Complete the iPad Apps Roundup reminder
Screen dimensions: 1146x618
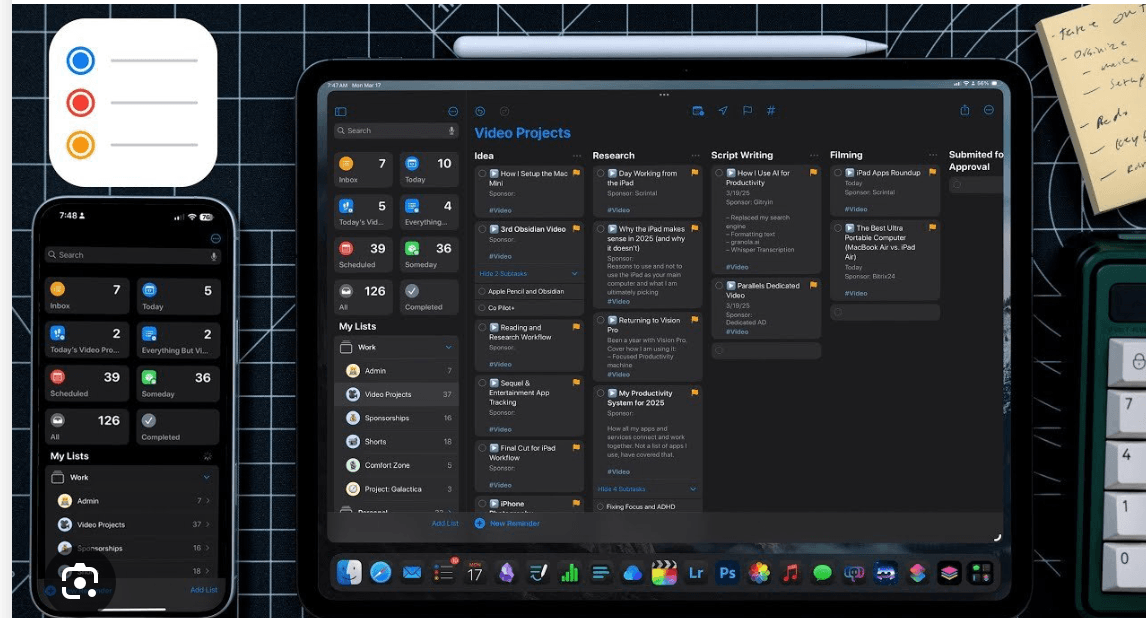click(x=838, y=173)
